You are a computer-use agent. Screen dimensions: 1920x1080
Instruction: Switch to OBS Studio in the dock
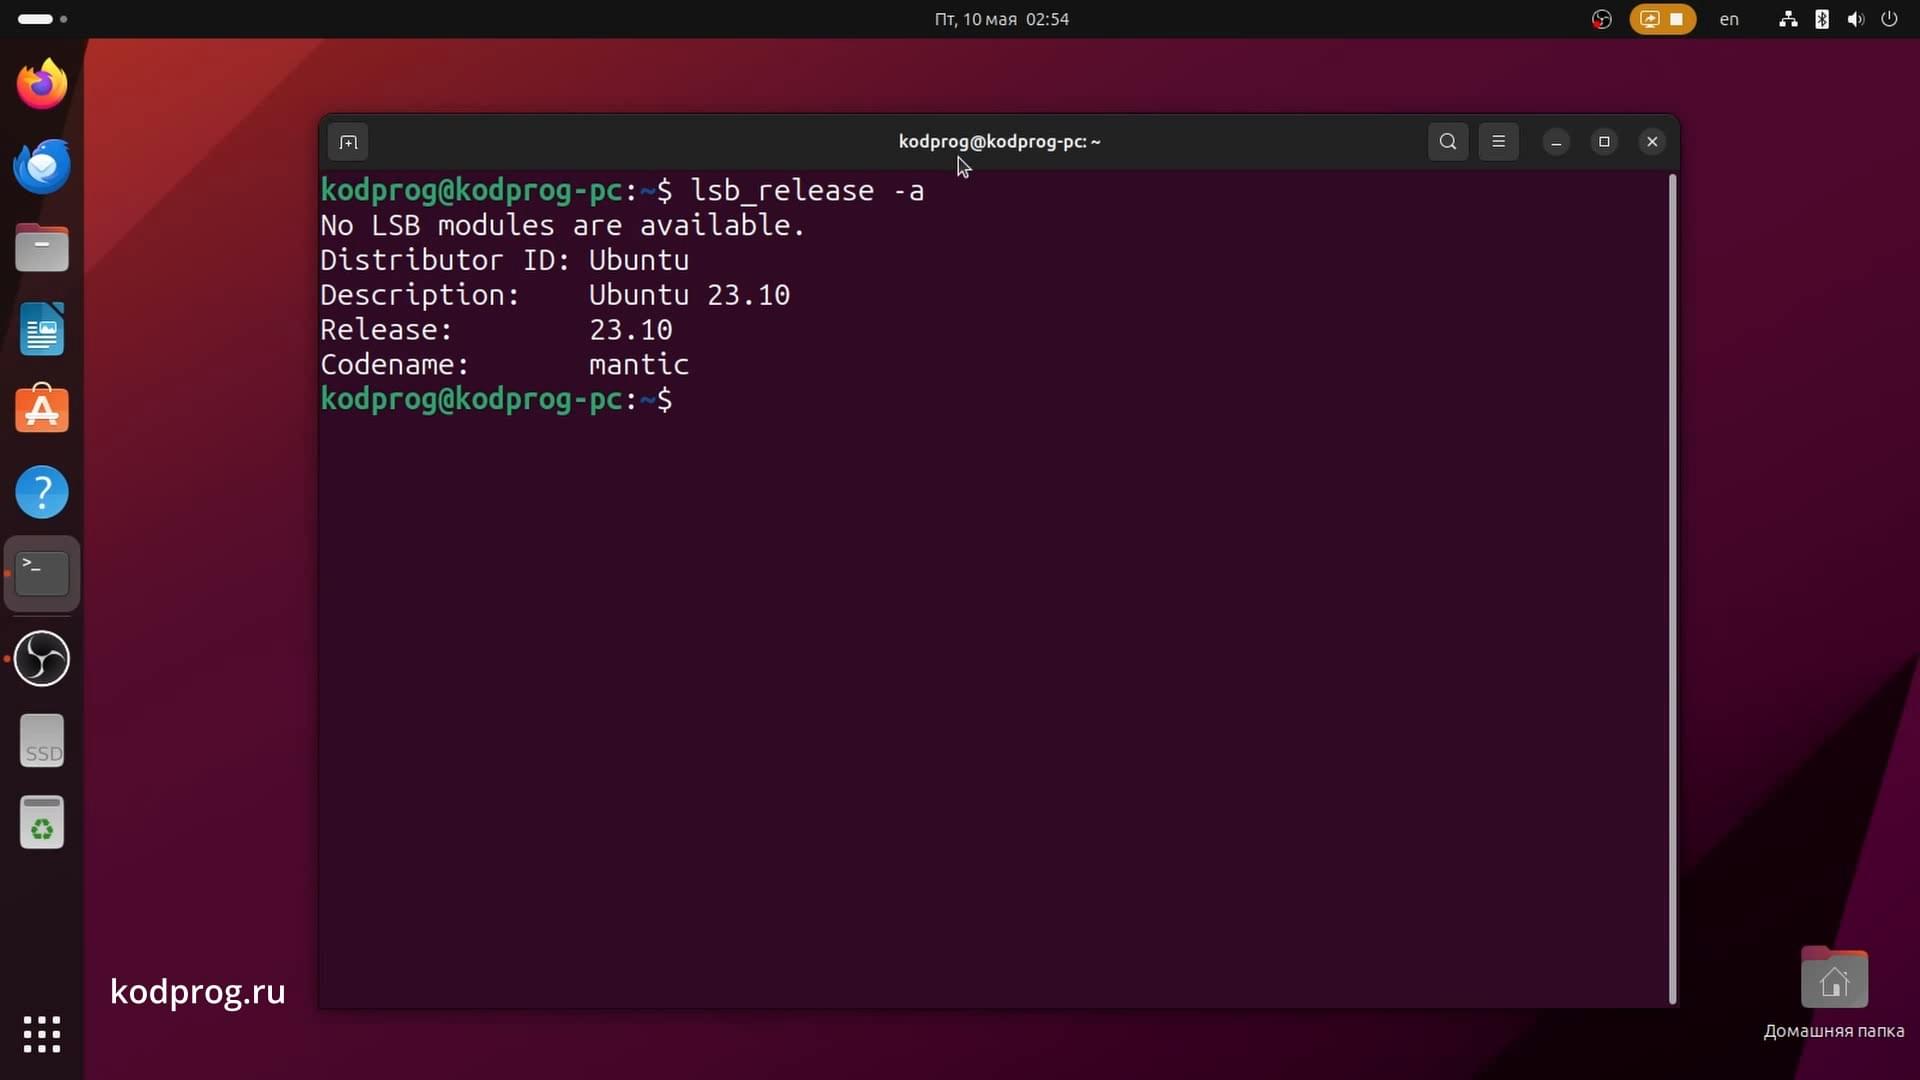(x=42, y=658)
